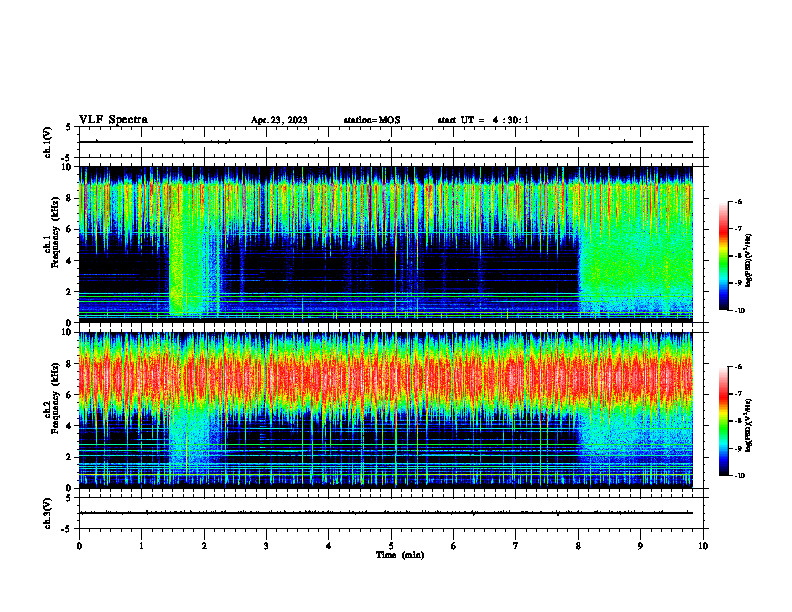Click the "-6" tick on ch.2 color bar
Viewport: 792px width, 612px height.
click(738, 367)
